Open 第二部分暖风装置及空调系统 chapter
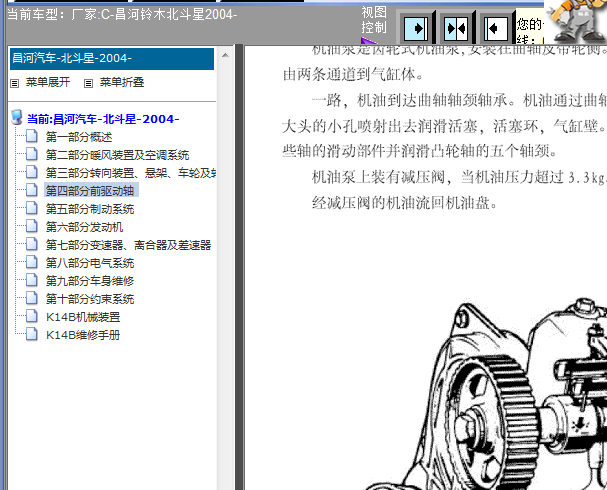Viewport: 607px width, 490px height. [x=117, y=155]
